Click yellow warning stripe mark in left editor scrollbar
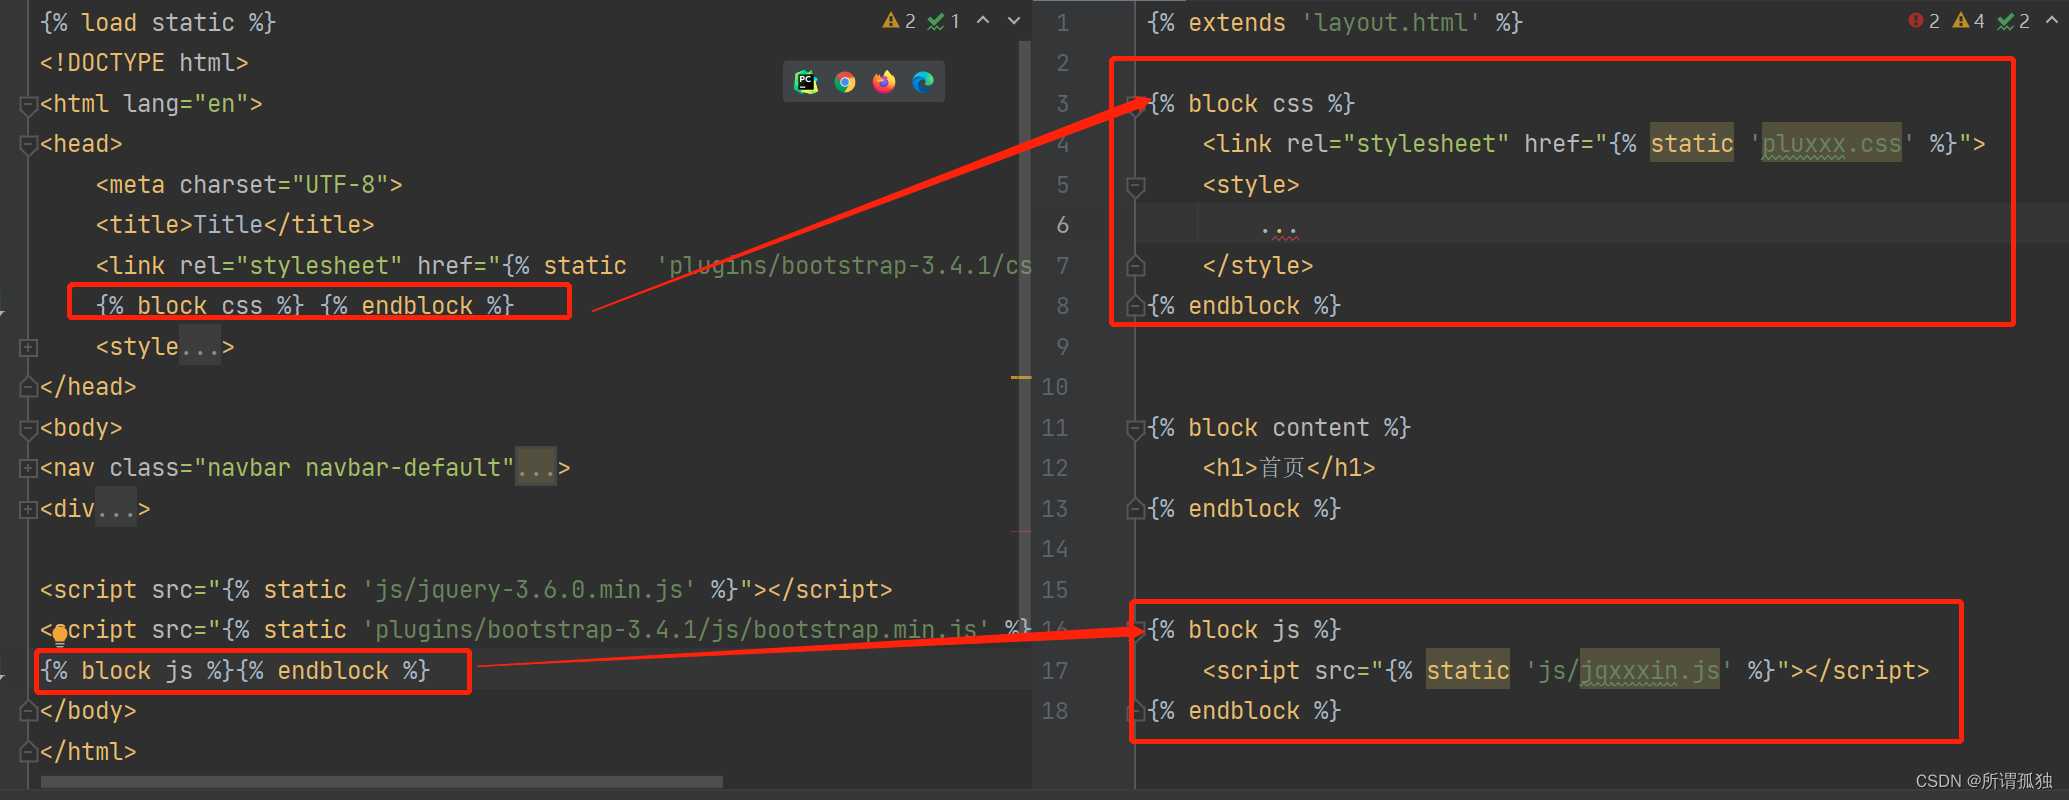This screenshot has width=2069, height=800. tap(1020, 377)
